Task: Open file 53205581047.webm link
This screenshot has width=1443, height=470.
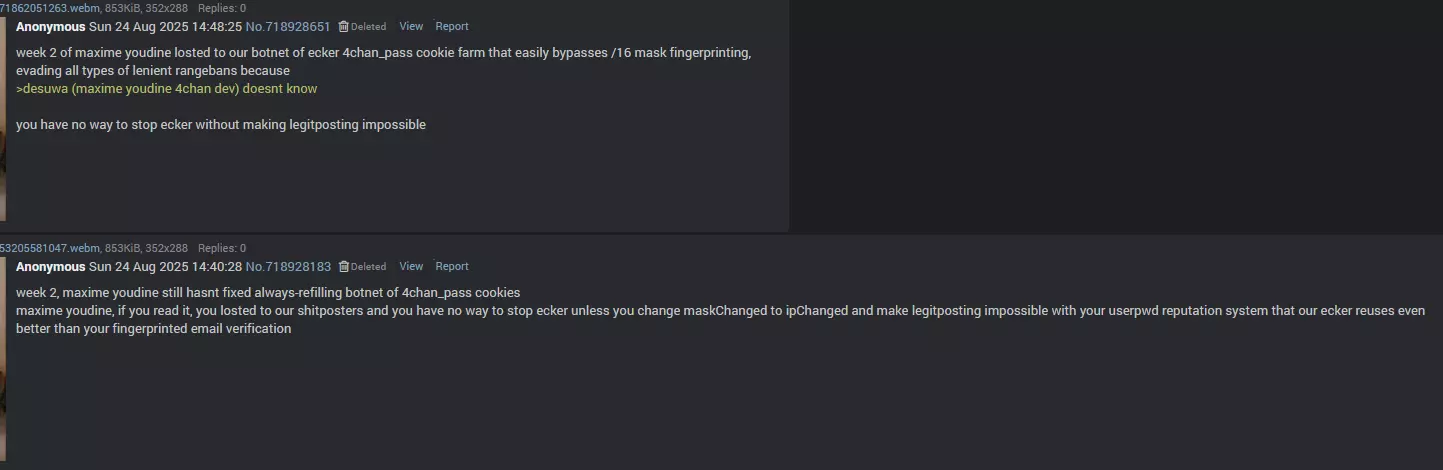Action: (50, 248)
